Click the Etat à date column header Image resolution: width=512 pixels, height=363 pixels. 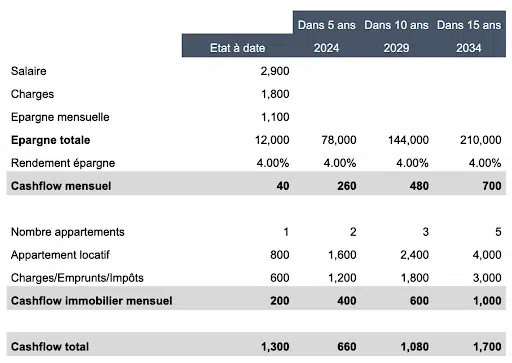[x=237, y=48]
